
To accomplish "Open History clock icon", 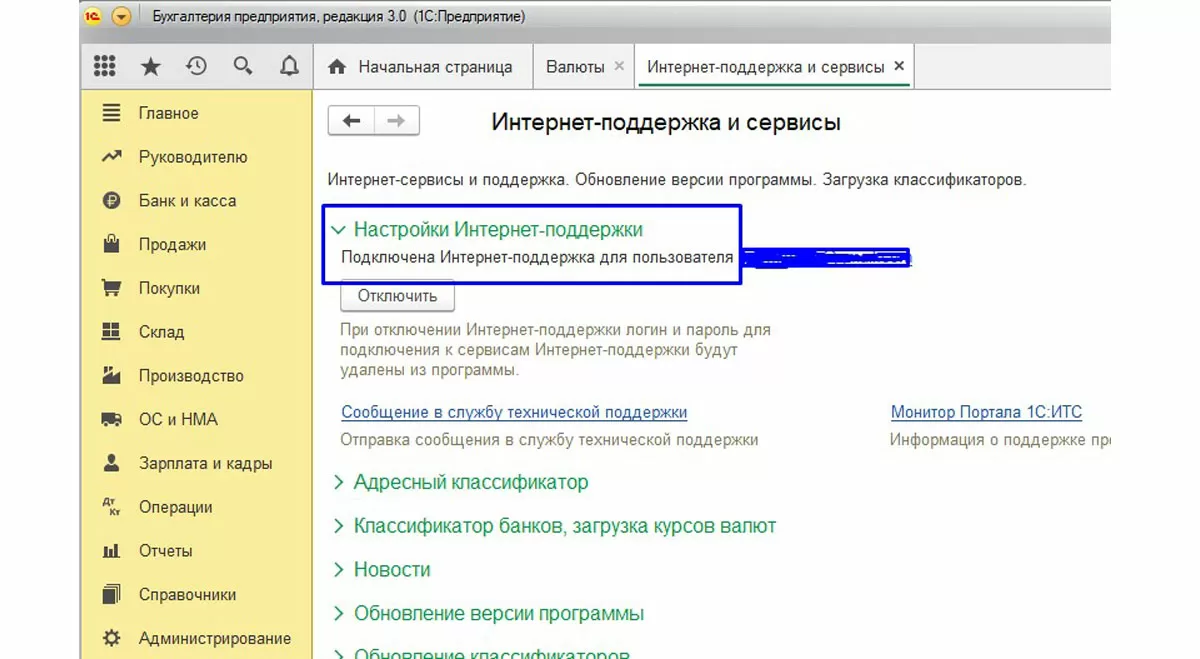I will pyautogui.click(x=196, y=67).
